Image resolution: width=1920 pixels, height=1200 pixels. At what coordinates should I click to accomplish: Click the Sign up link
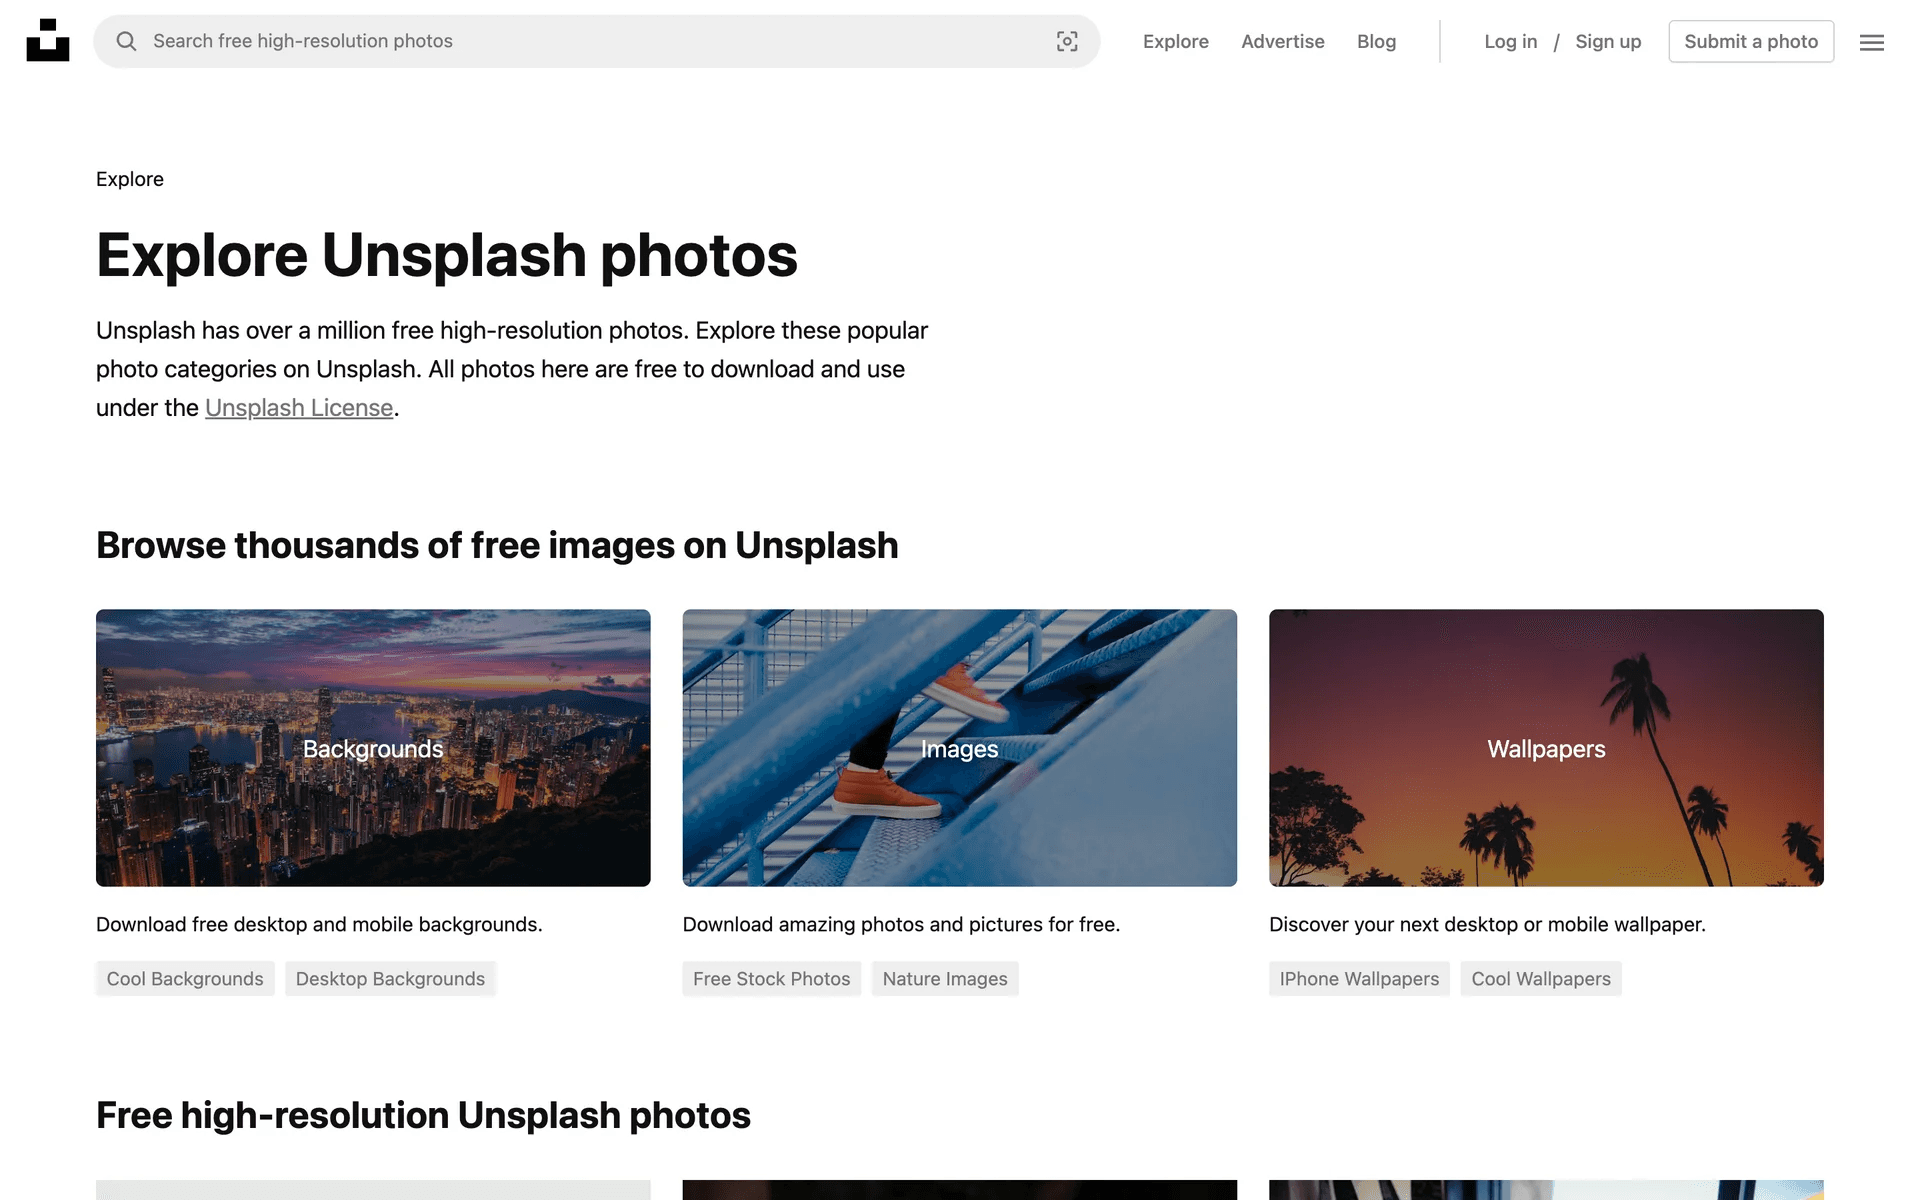(1607, 41)
